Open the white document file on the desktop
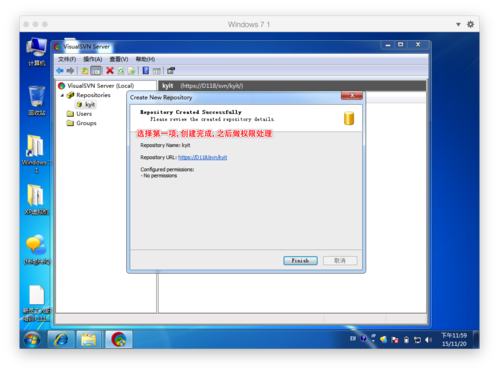 37,303
